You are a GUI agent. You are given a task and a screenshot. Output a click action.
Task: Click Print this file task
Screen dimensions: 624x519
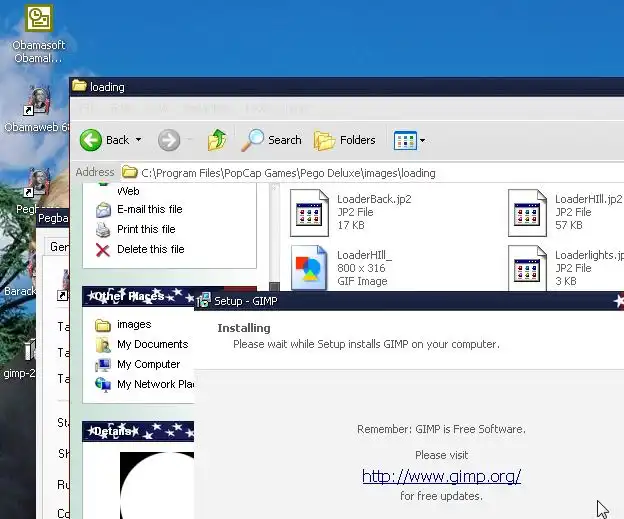(x=146, y=229)
